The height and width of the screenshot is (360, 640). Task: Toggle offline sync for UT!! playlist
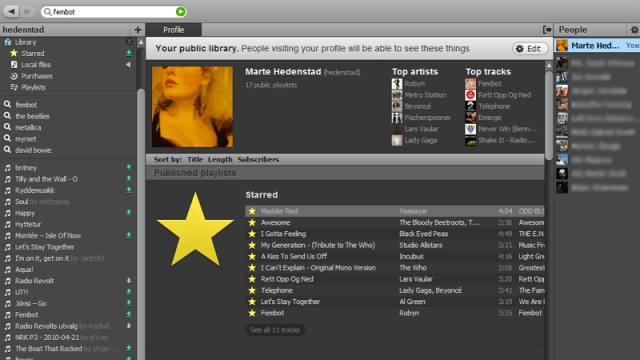(129, 292)
